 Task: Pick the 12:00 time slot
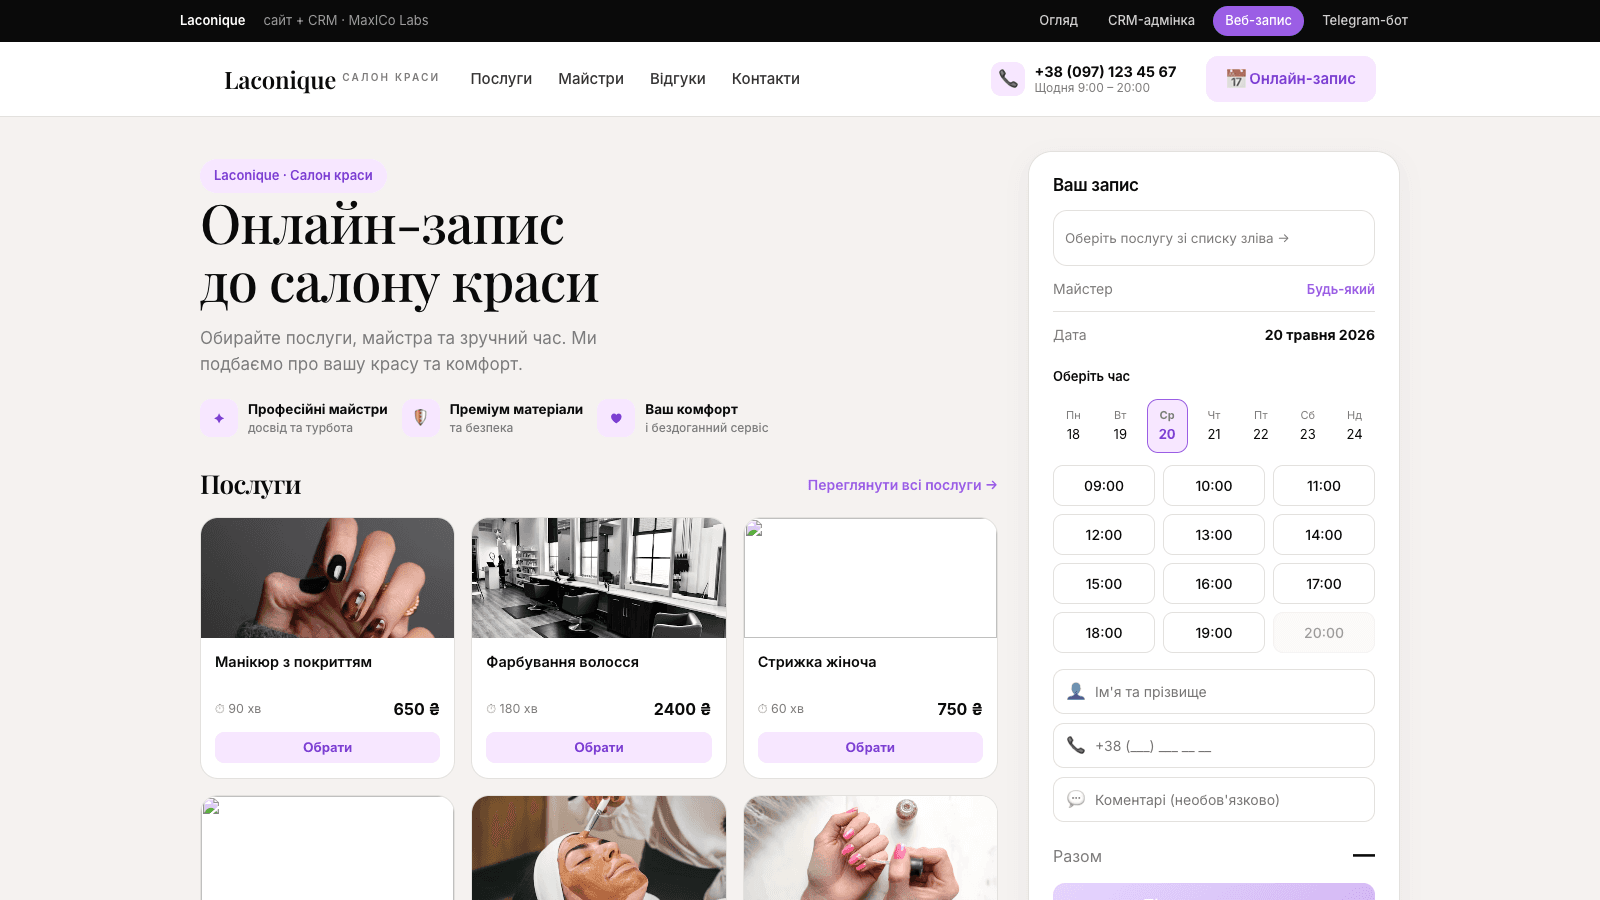point(1104,535)
